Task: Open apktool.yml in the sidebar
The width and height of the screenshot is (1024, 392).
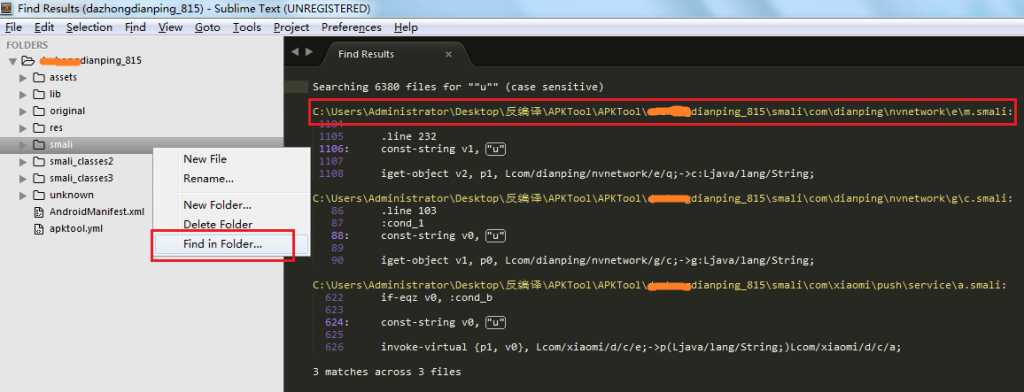Action: pos(76,229)
